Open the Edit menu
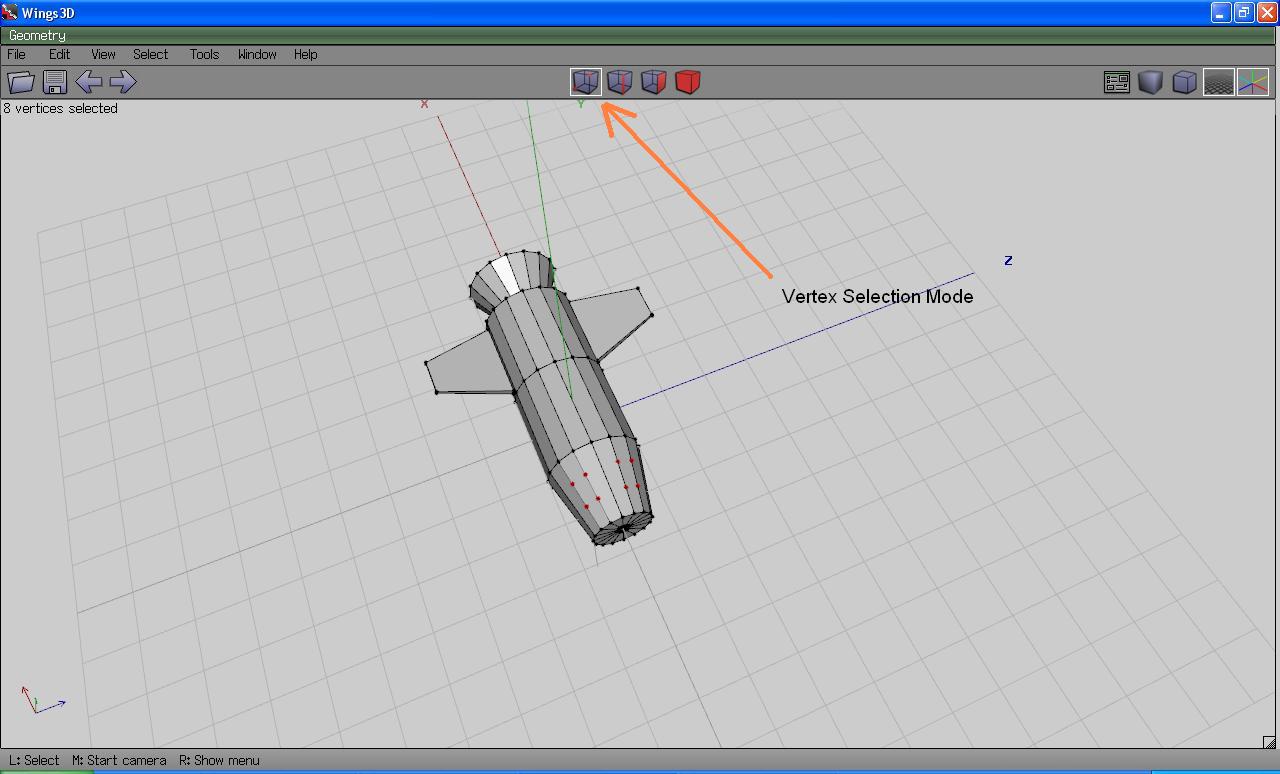Image resolution: width=1280 pixels, height=774 pixels. click(60, 54)
